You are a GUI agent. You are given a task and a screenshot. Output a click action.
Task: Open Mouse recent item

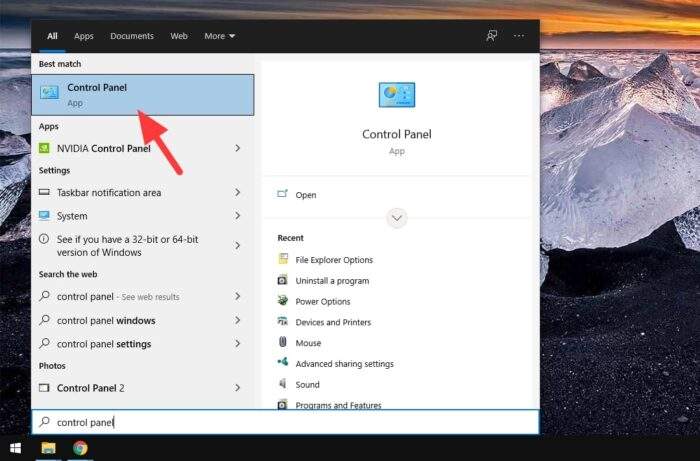pos(308,343)
